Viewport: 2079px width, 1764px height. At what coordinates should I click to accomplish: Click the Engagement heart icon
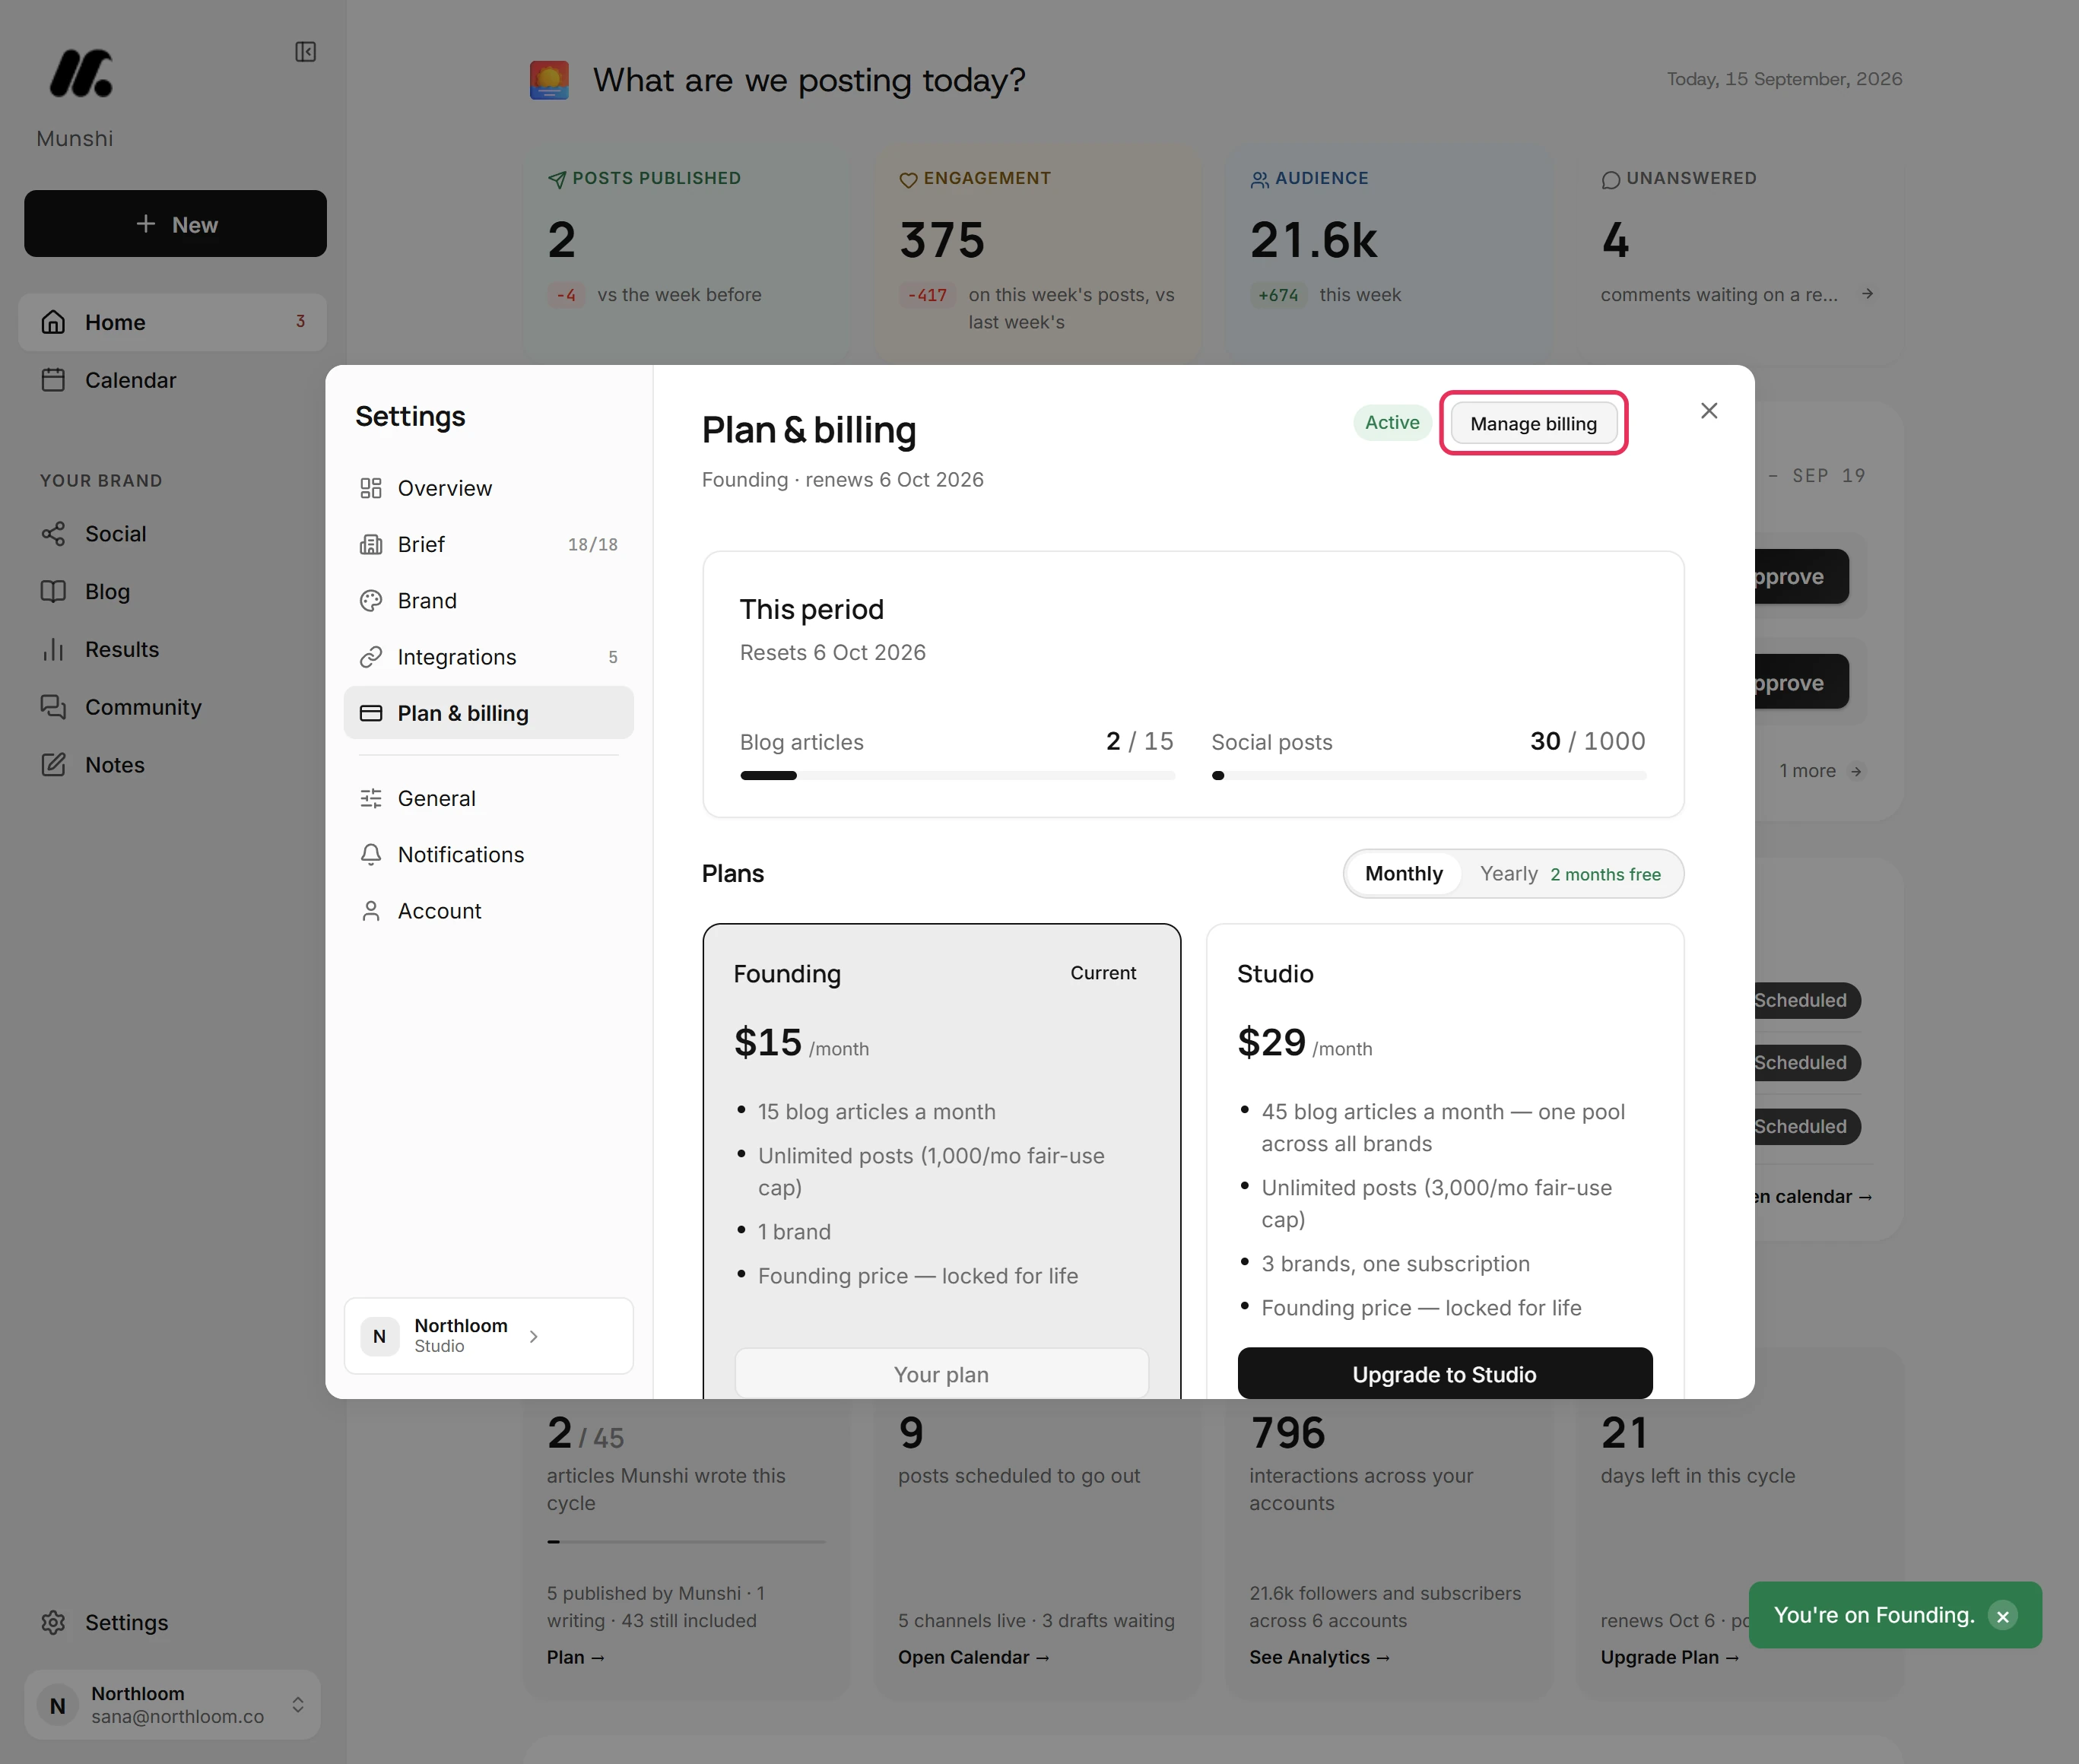(908, 180)
